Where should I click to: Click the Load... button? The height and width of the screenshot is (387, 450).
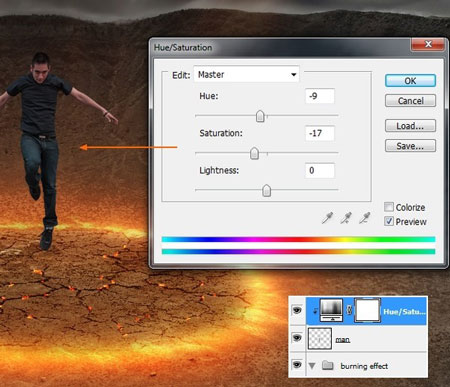410,126
